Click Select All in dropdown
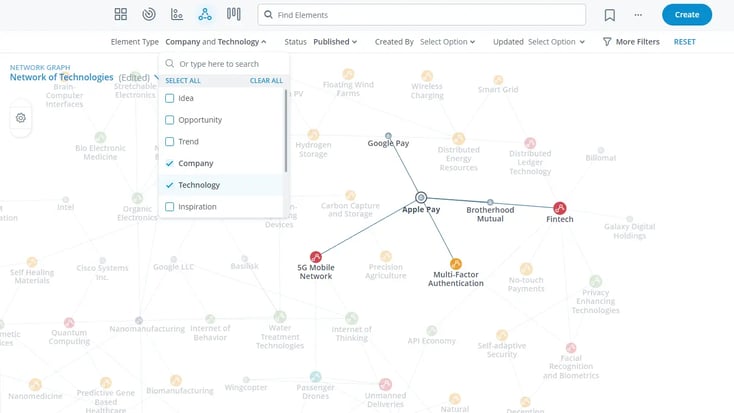This screenshot has height=413, width=734. [x=183, y=81]
